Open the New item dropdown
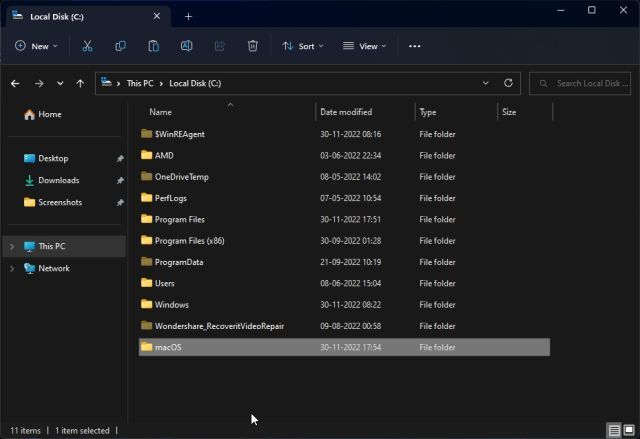This screenshot has height=439, width=640. [36, 46]
